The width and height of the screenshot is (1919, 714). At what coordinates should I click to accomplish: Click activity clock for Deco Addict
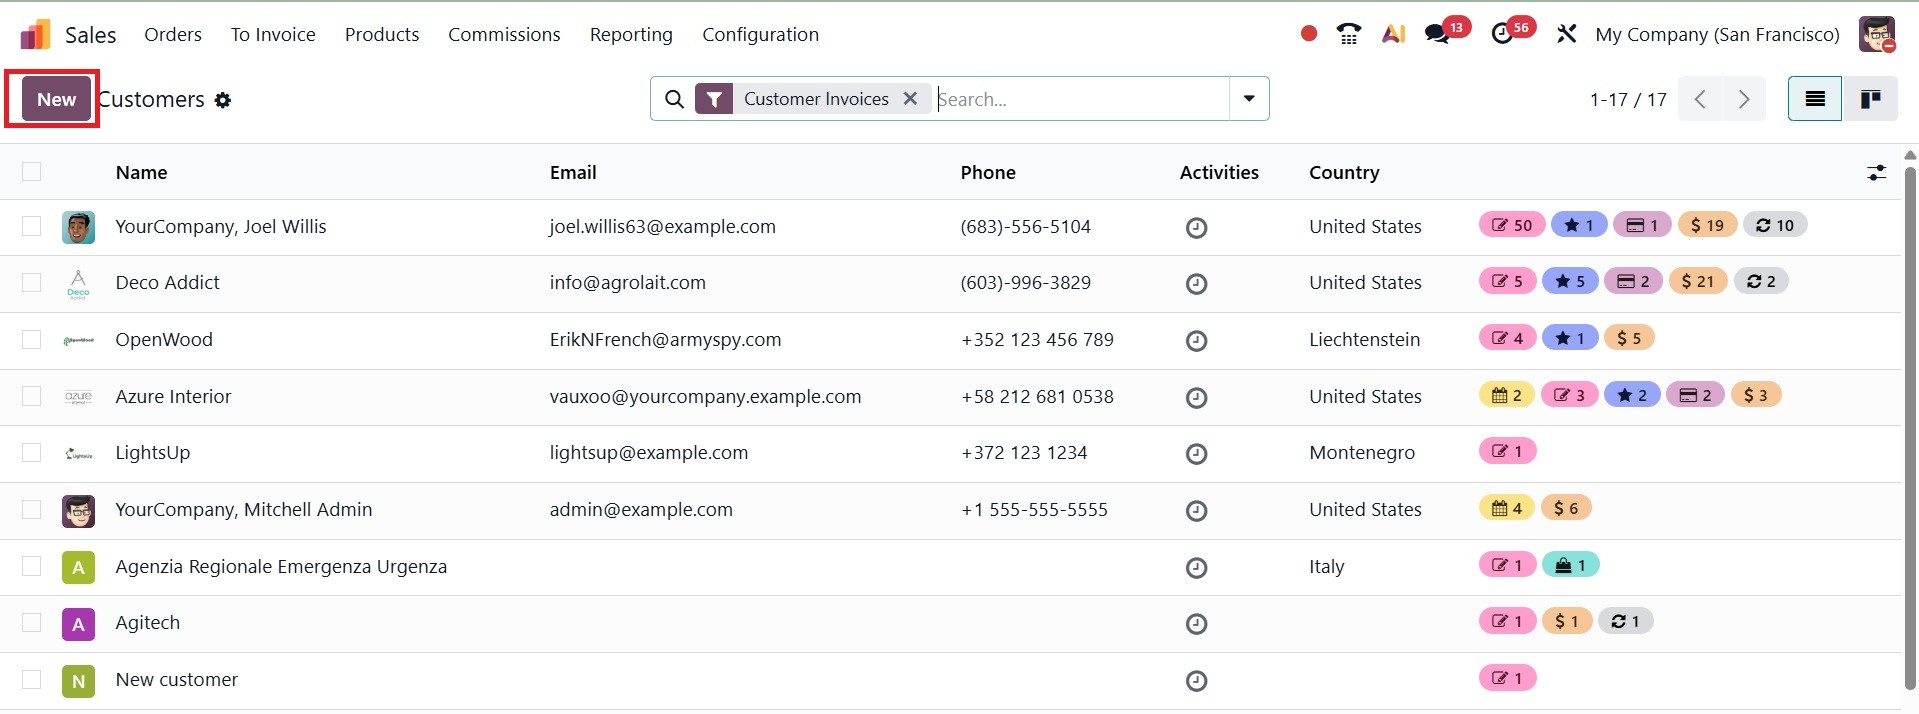tap(1196, 284)
